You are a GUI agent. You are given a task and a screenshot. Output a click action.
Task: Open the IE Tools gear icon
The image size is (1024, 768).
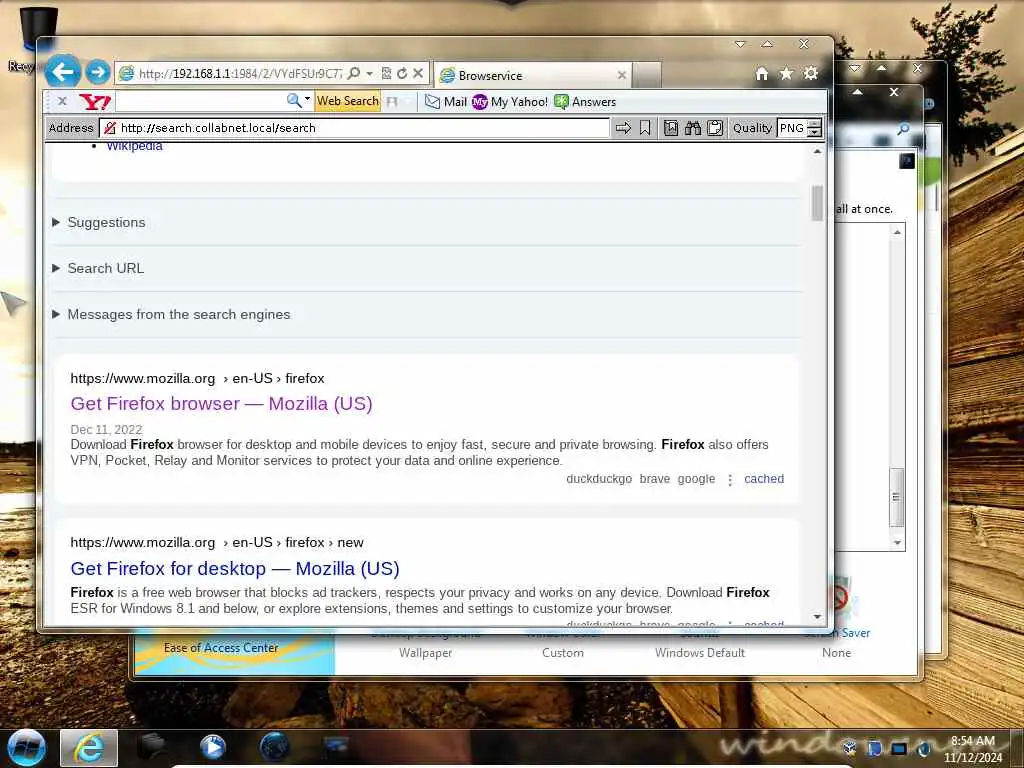(x=811, y=74)
